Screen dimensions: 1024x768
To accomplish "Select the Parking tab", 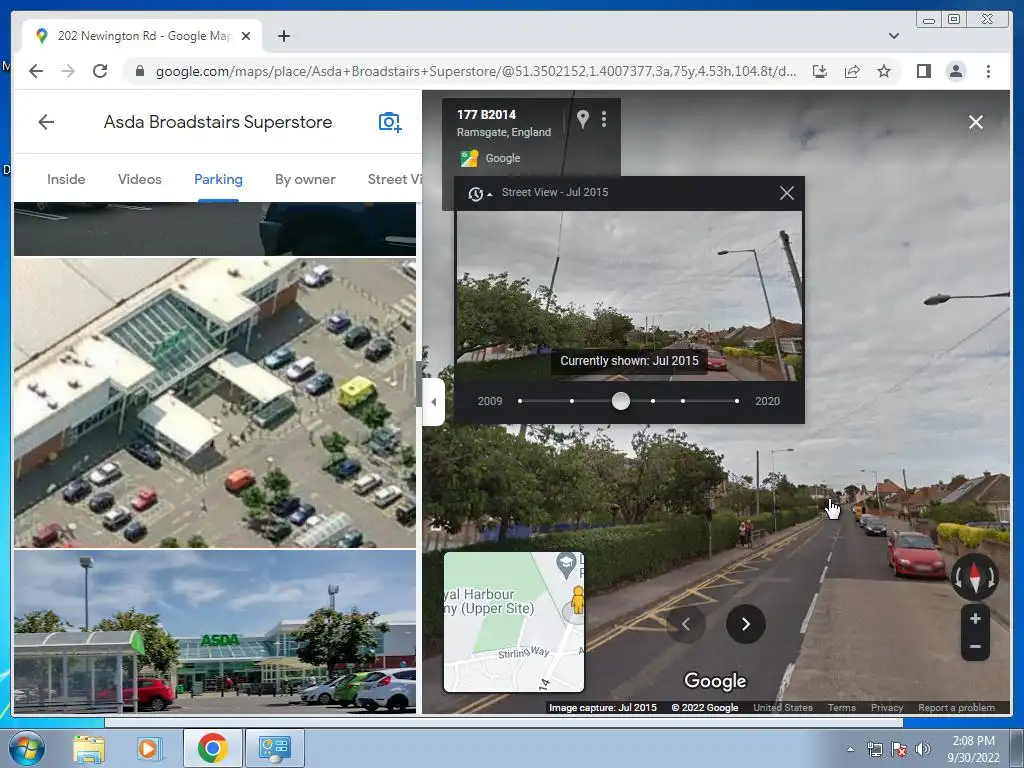I will coord(218,179).
